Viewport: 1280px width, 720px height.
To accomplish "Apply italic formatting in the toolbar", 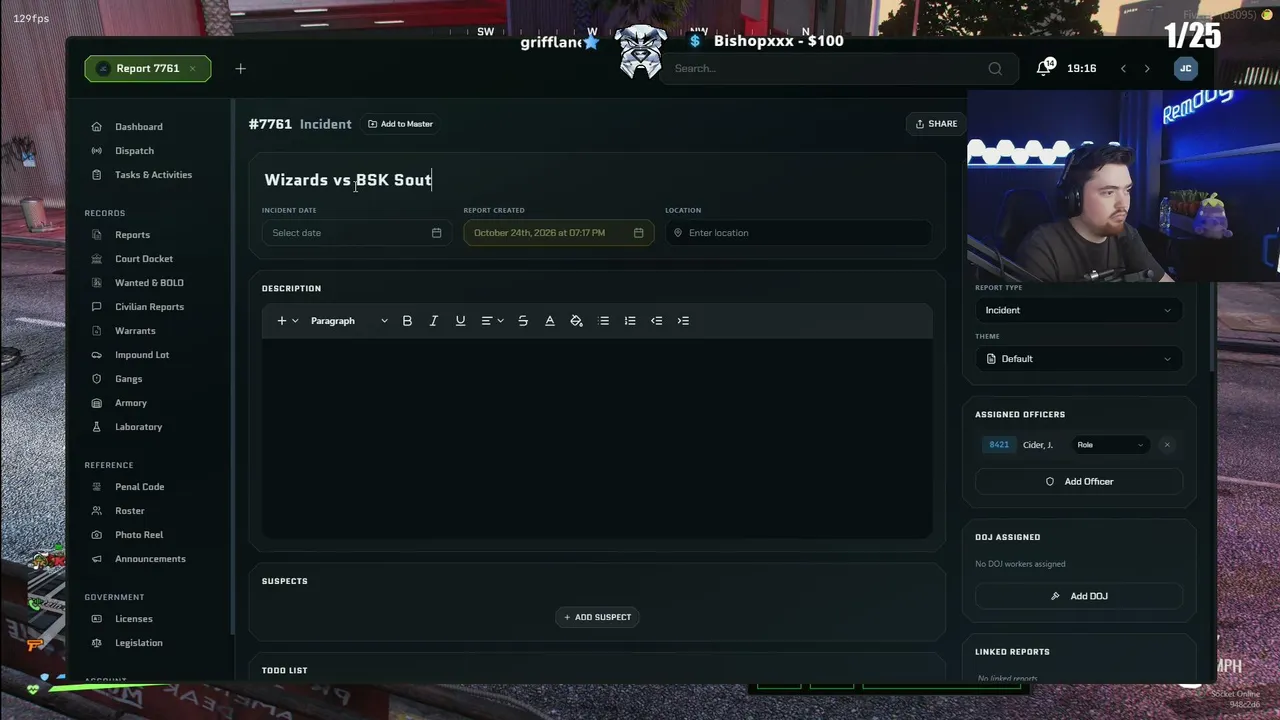I will 434,321.
